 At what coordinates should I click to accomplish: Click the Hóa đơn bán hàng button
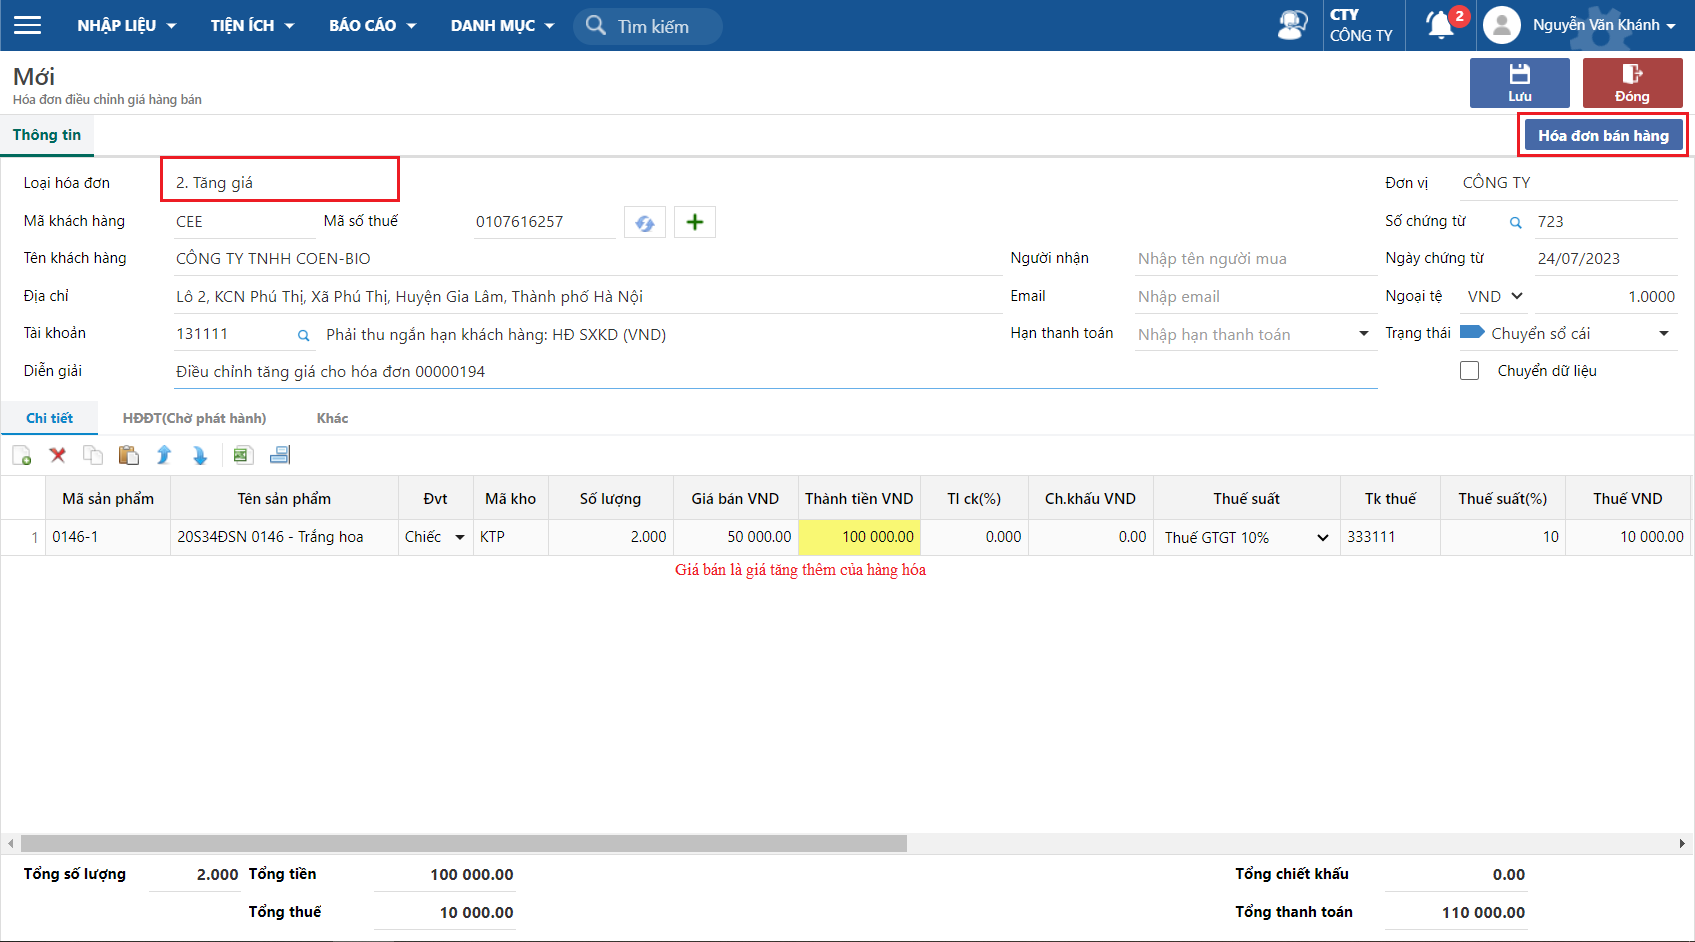pos(1603,135)
